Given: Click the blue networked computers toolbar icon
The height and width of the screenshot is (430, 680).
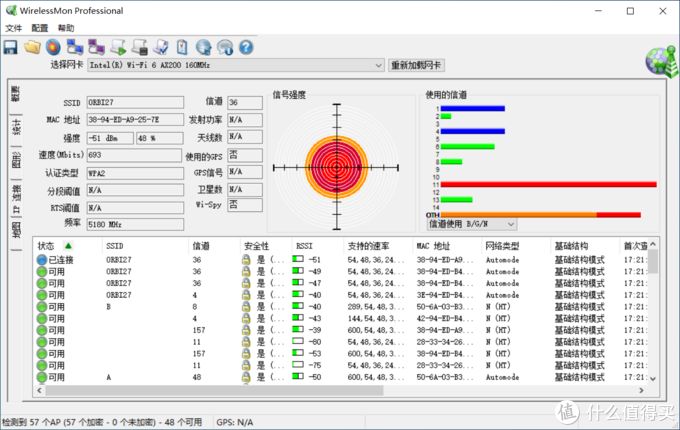Looking at the screenshot, I should [75, 47].
